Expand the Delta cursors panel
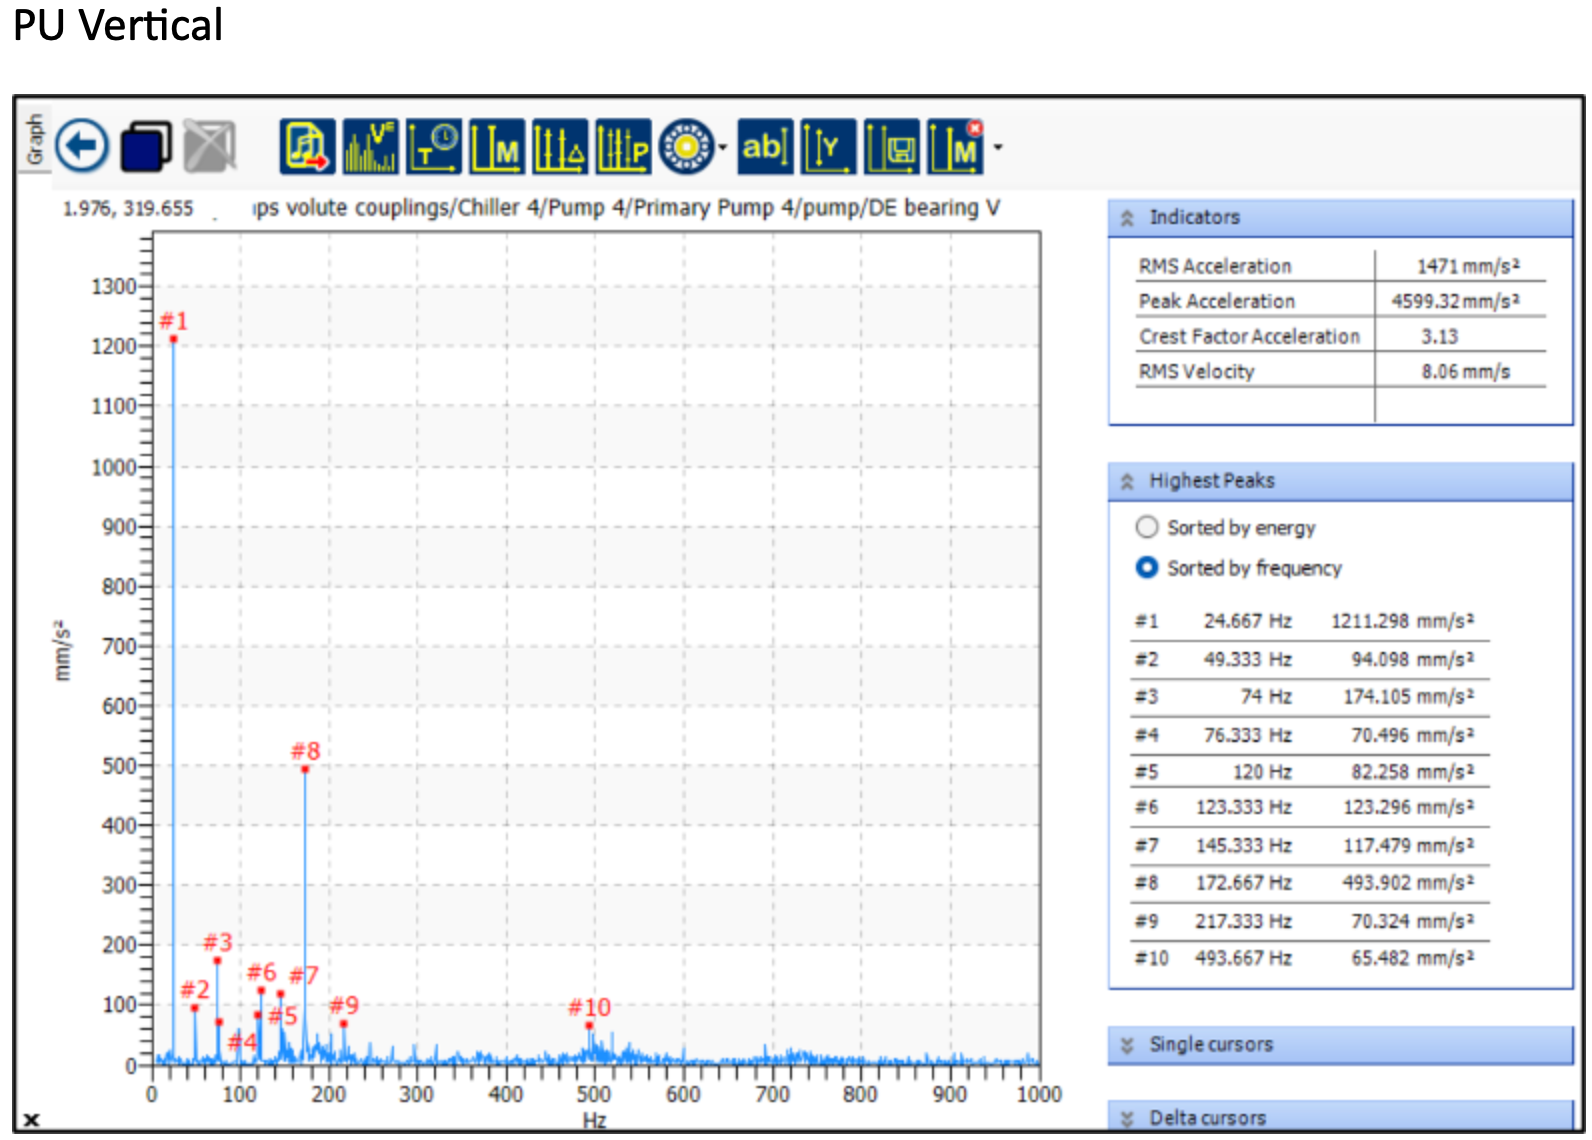1592x1140 pixels. tap(1128, 1118)
